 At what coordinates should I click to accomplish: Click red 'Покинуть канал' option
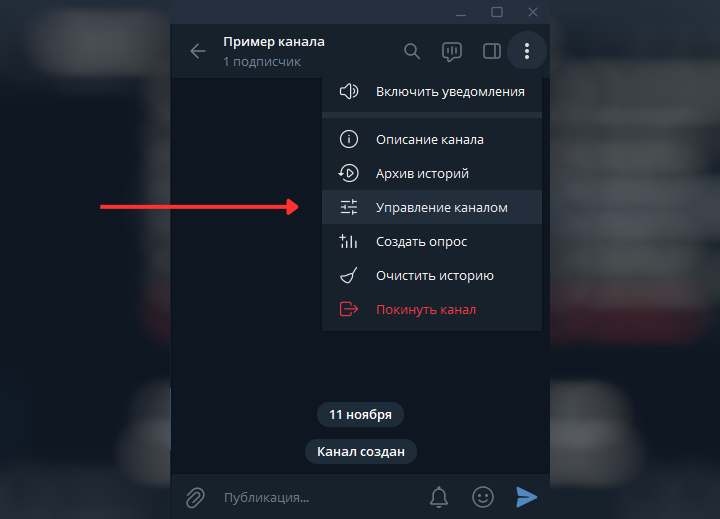click(x=432, y=309)
